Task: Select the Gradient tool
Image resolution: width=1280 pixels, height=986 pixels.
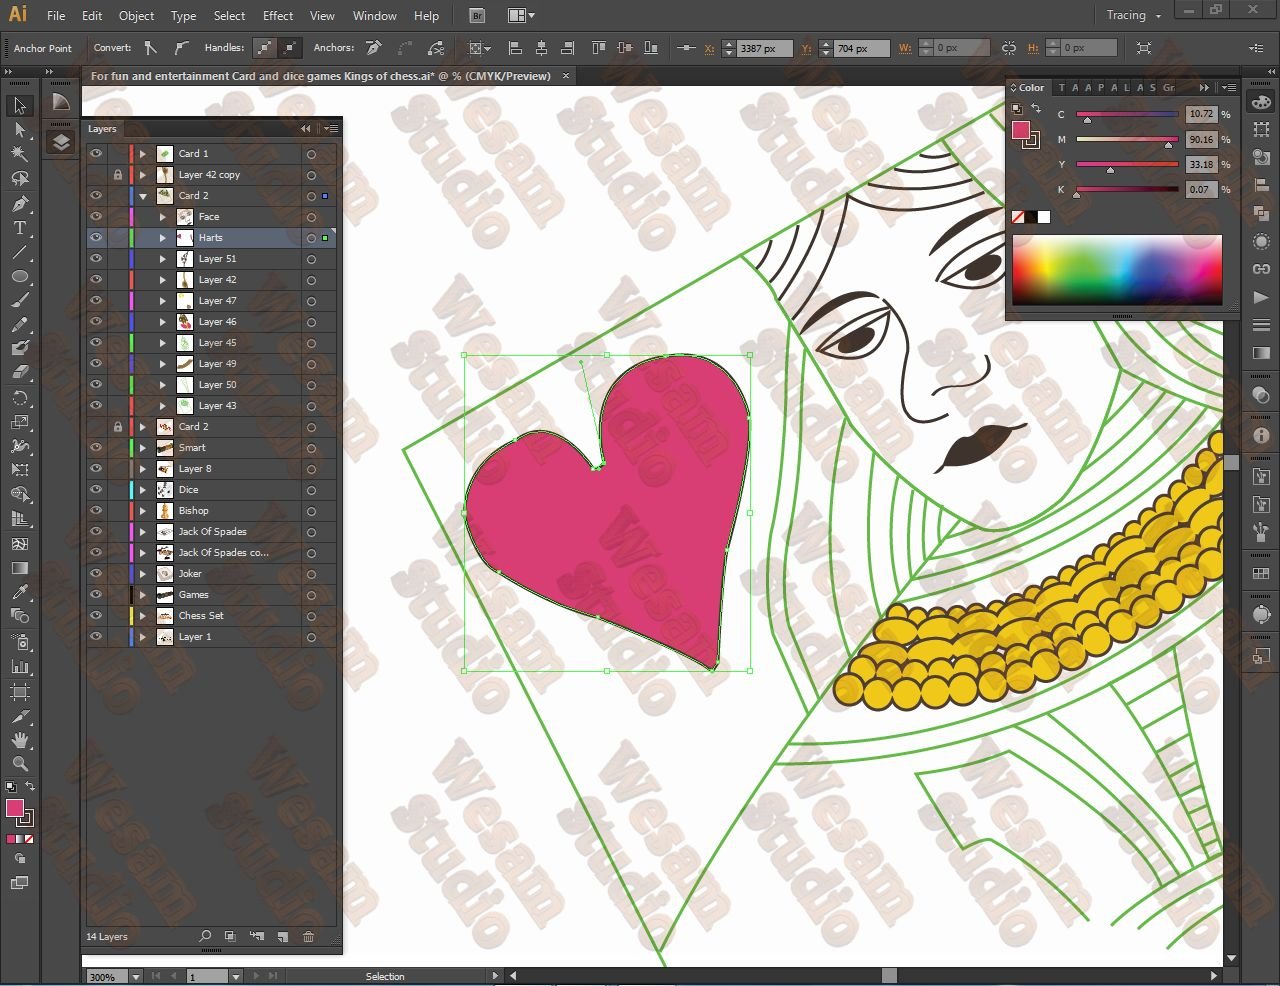Action: [20, 568]
